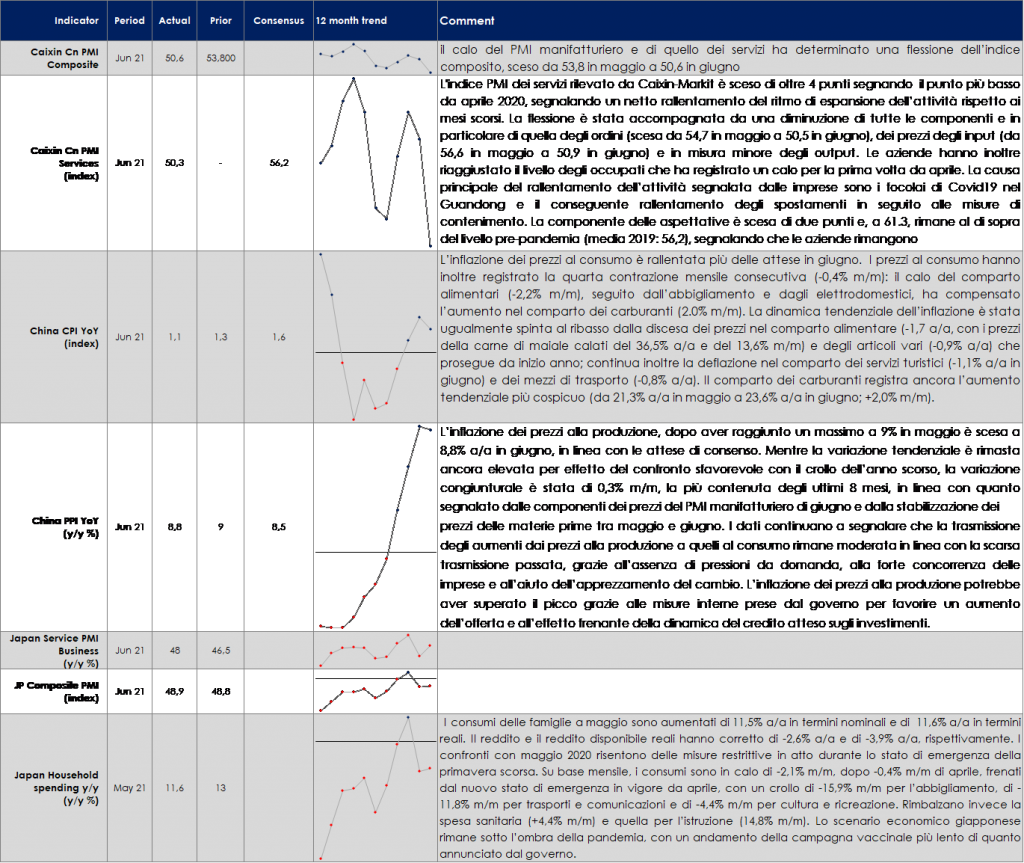1024x863 pixels.
Task: Select the 53,800 prior value cell
Action: (220, 58)
